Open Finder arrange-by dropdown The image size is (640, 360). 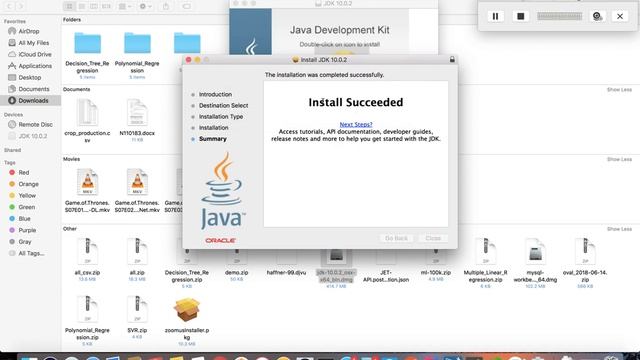[x=124, y=6]
